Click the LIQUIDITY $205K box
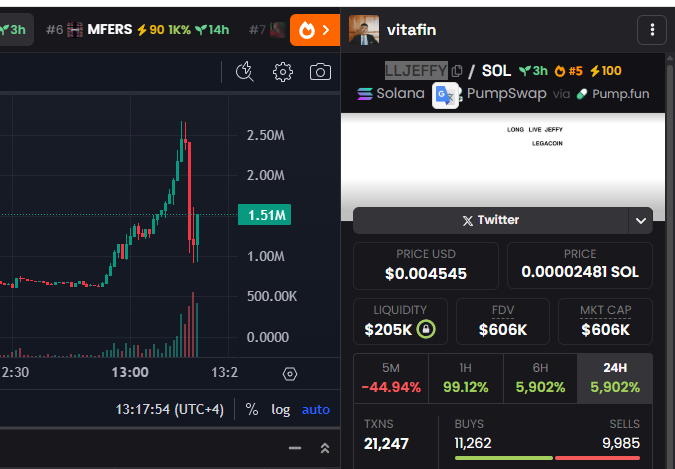The image size is (675, 469). click(400, 322)
